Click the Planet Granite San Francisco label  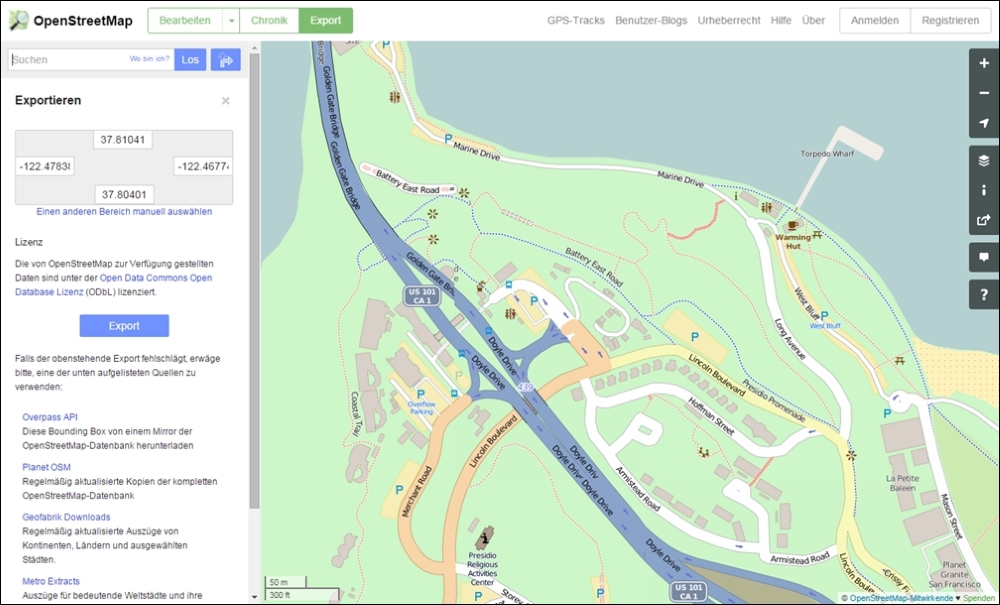click(954, 574)
